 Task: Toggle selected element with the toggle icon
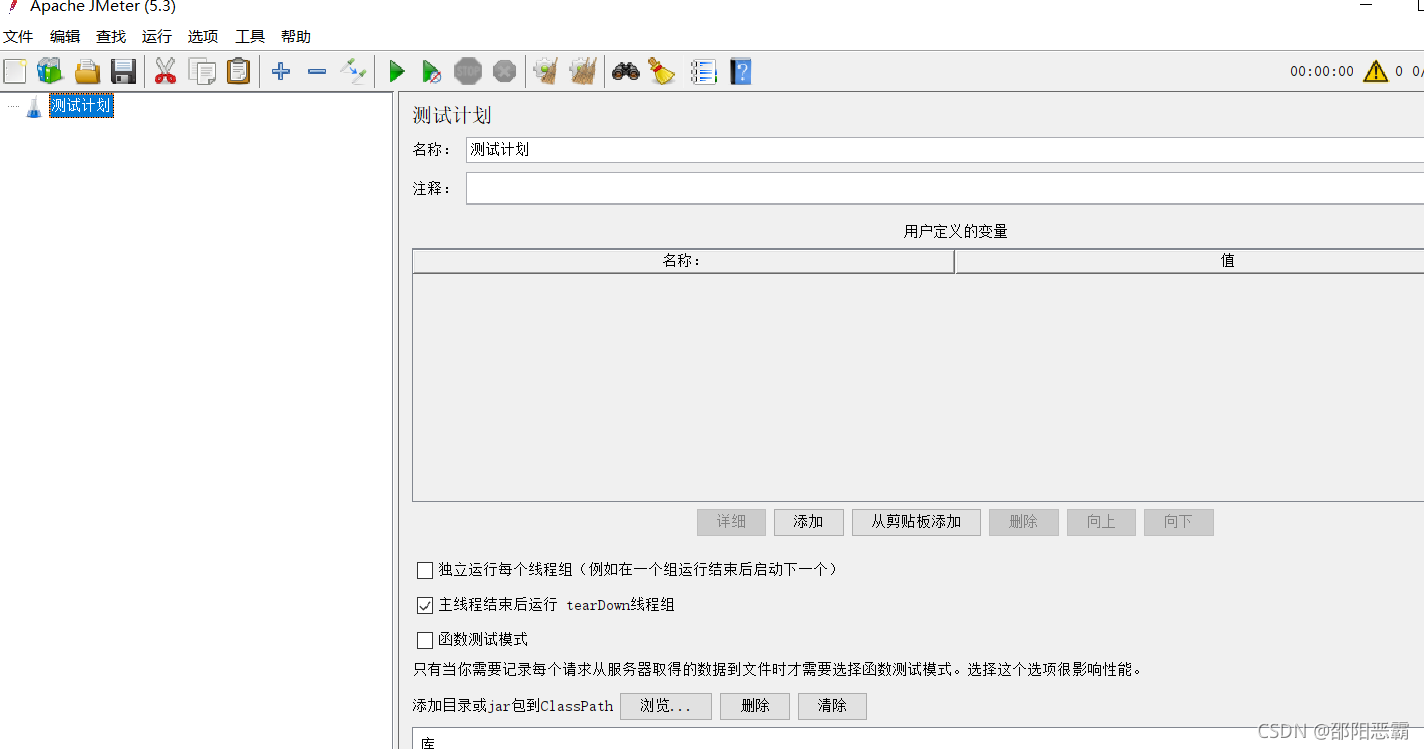[x=353, y=71]
